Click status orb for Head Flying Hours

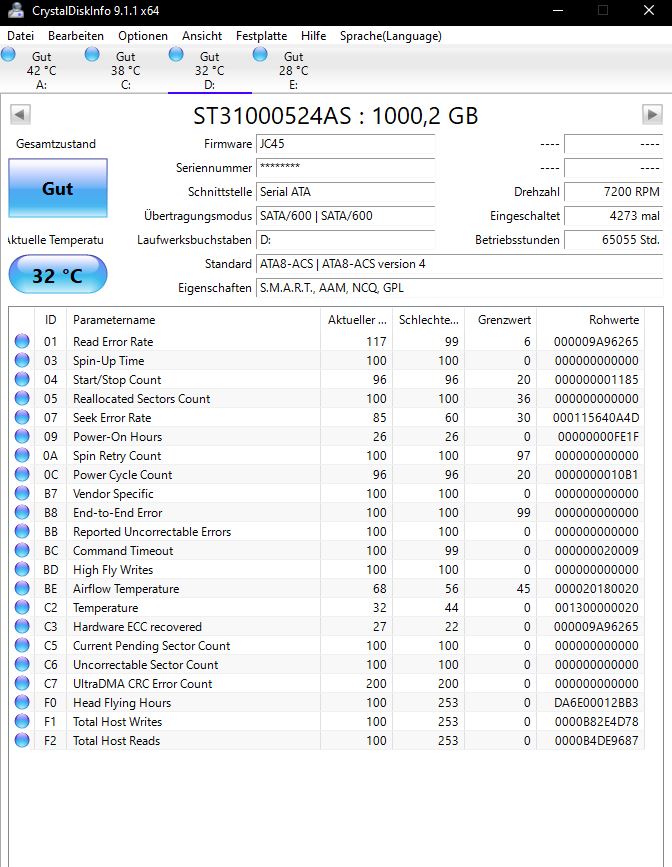[x=22, y=703]
